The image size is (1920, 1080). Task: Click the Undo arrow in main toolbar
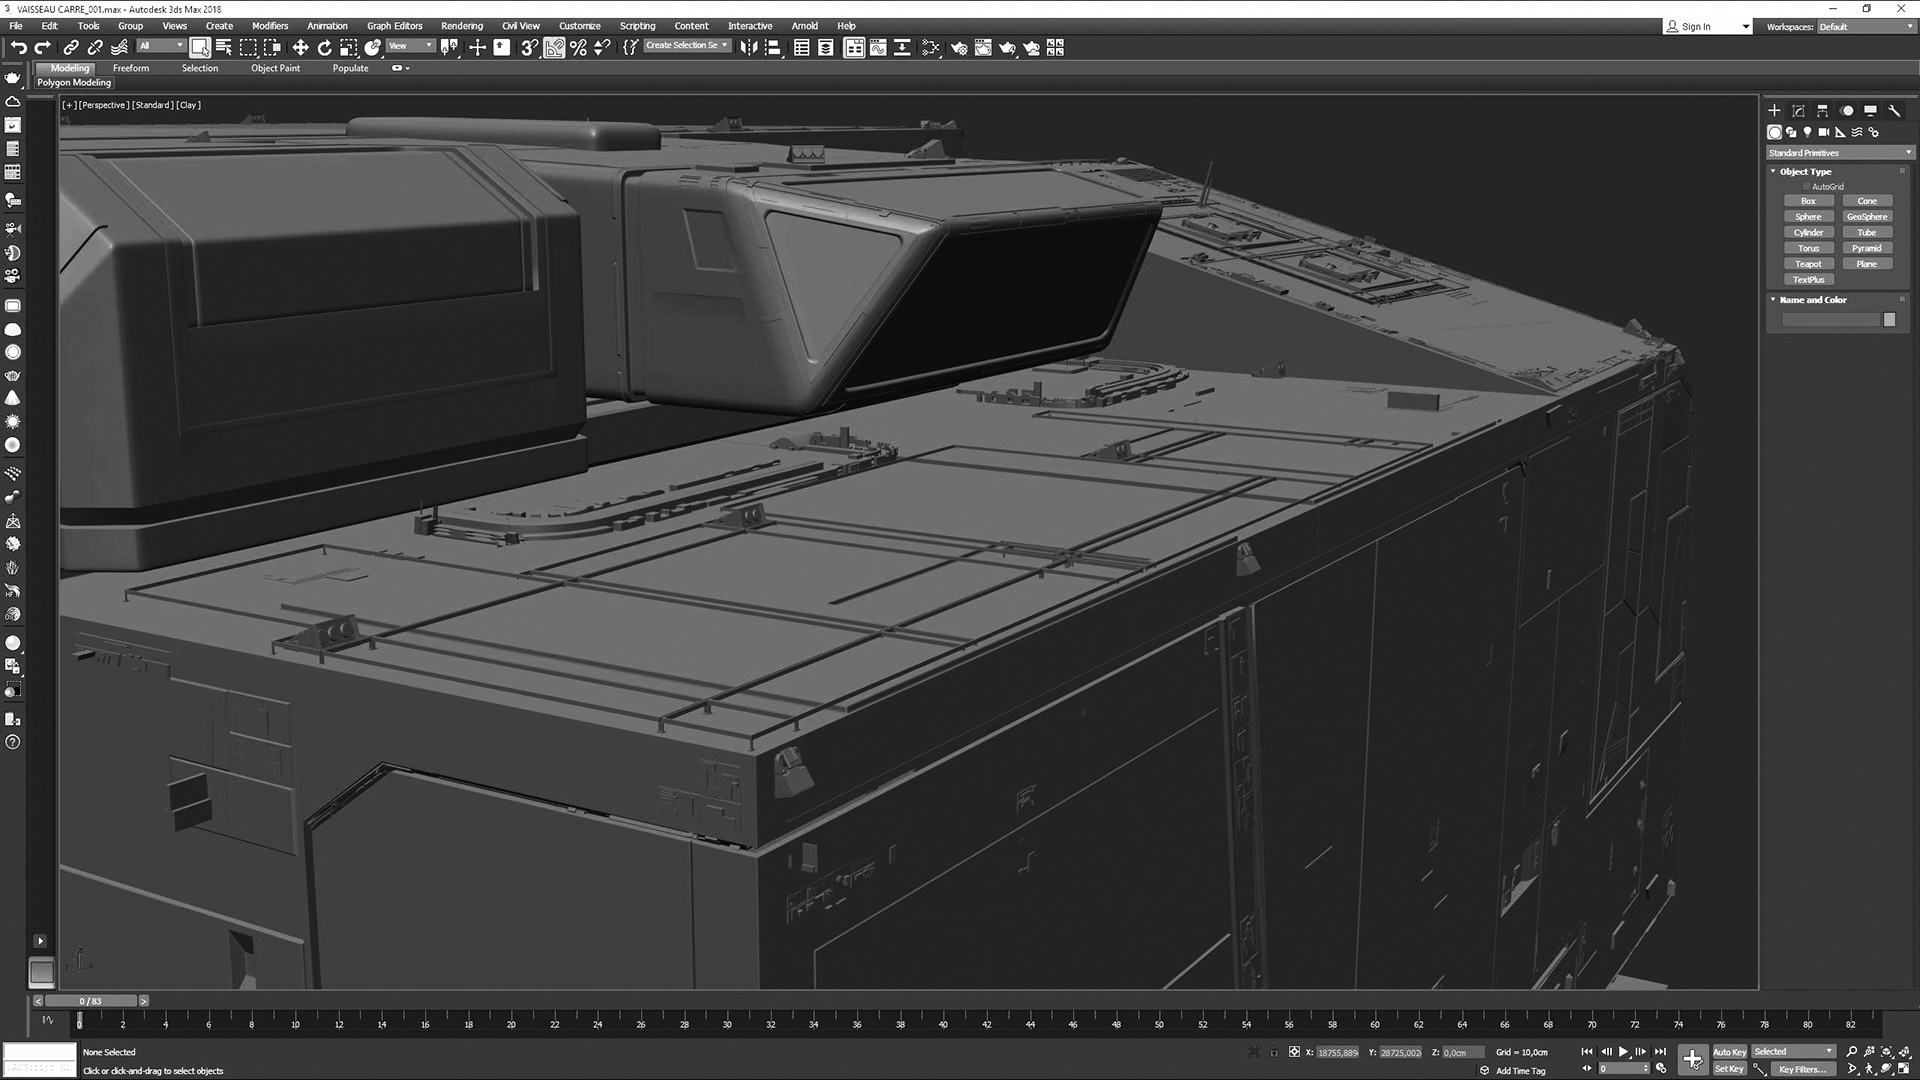click(18, 47)
